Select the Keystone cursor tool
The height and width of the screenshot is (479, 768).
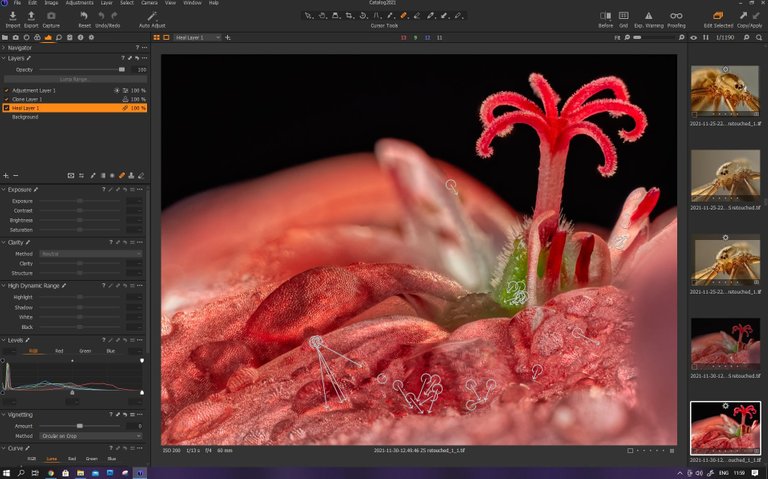pos(336,16)
